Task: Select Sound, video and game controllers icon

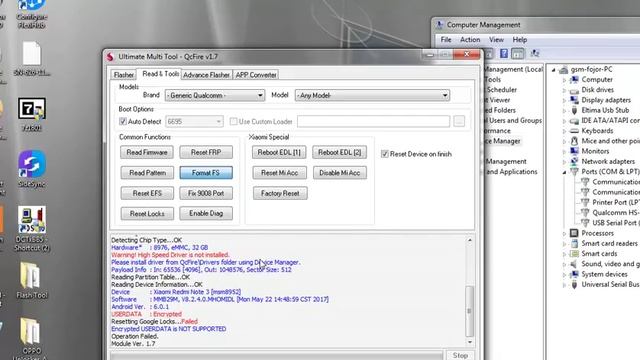Action: (574, 264)
